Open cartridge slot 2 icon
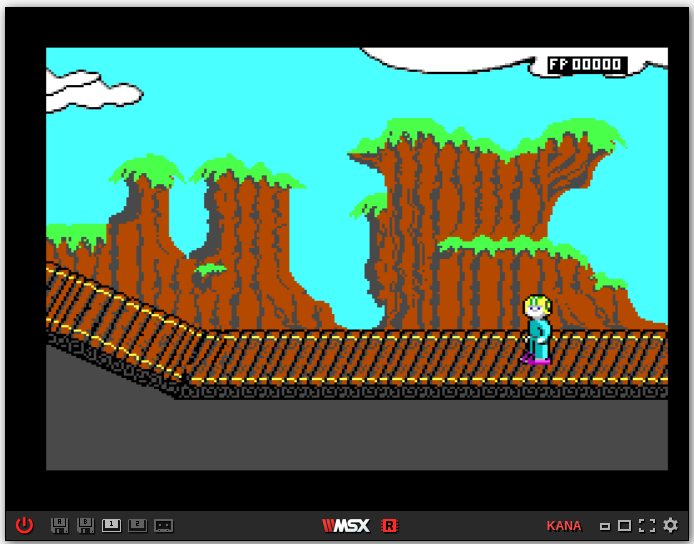The image size is (694, 544). pos(138,525)
